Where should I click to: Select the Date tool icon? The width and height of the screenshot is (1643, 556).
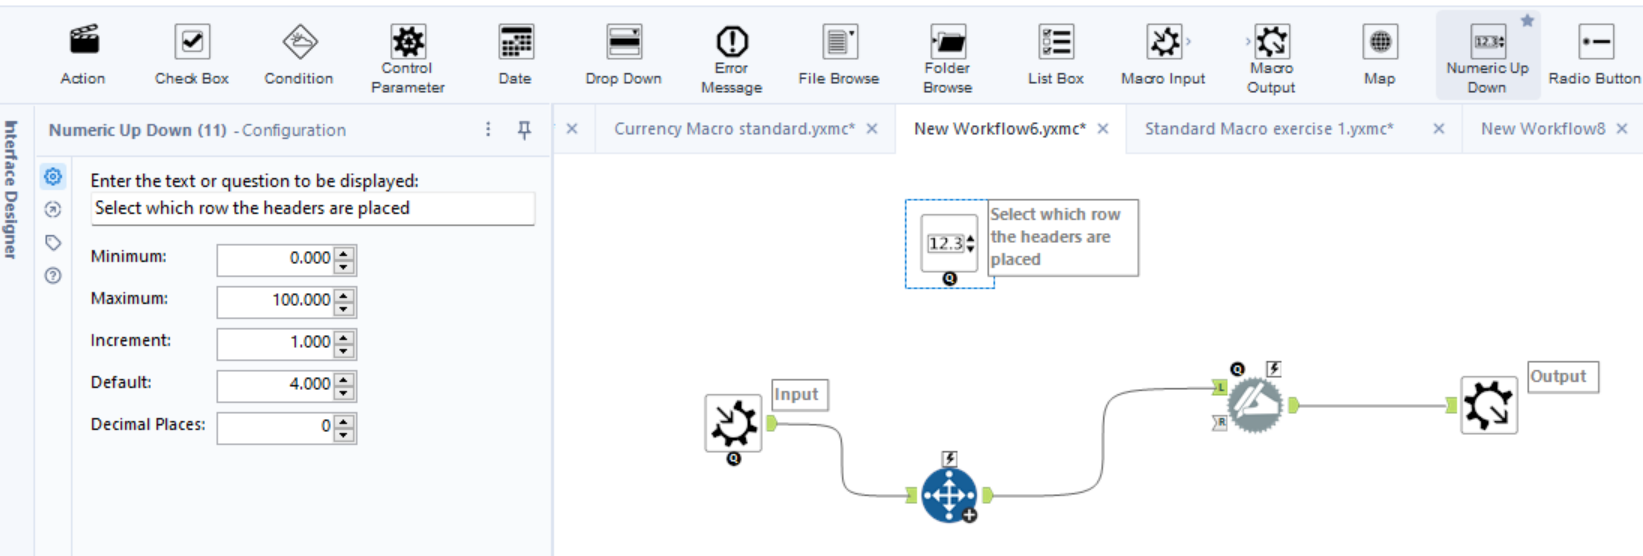(x=516, y=42)
